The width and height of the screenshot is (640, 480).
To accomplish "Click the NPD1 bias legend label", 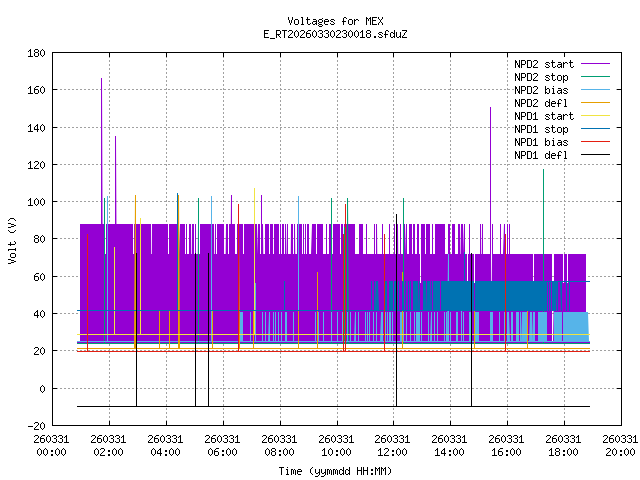I will [540, 141].
